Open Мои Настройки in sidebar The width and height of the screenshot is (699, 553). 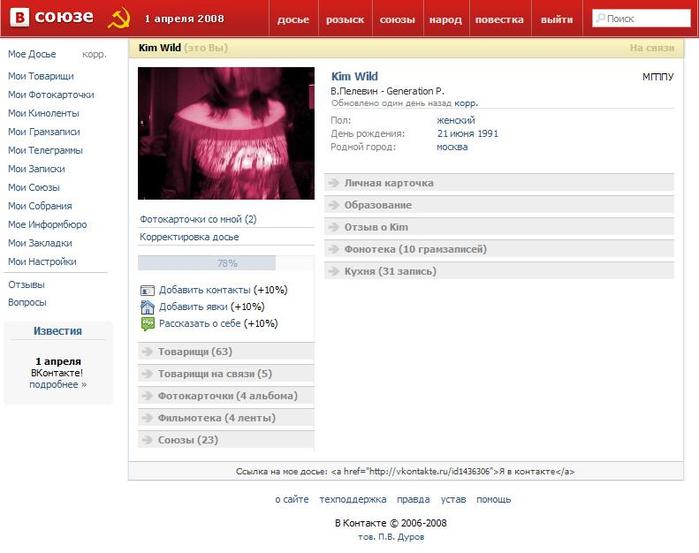[42, 261]
